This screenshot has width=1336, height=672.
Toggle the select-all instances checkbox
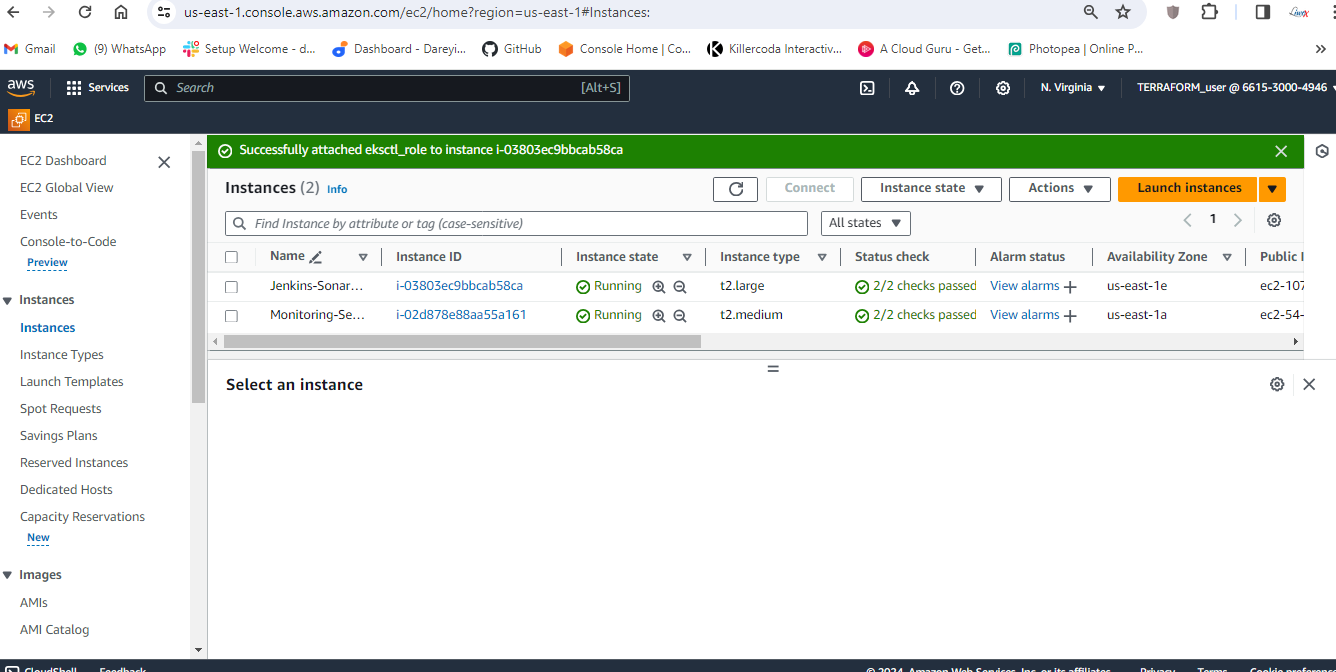(x=232, y=257)
